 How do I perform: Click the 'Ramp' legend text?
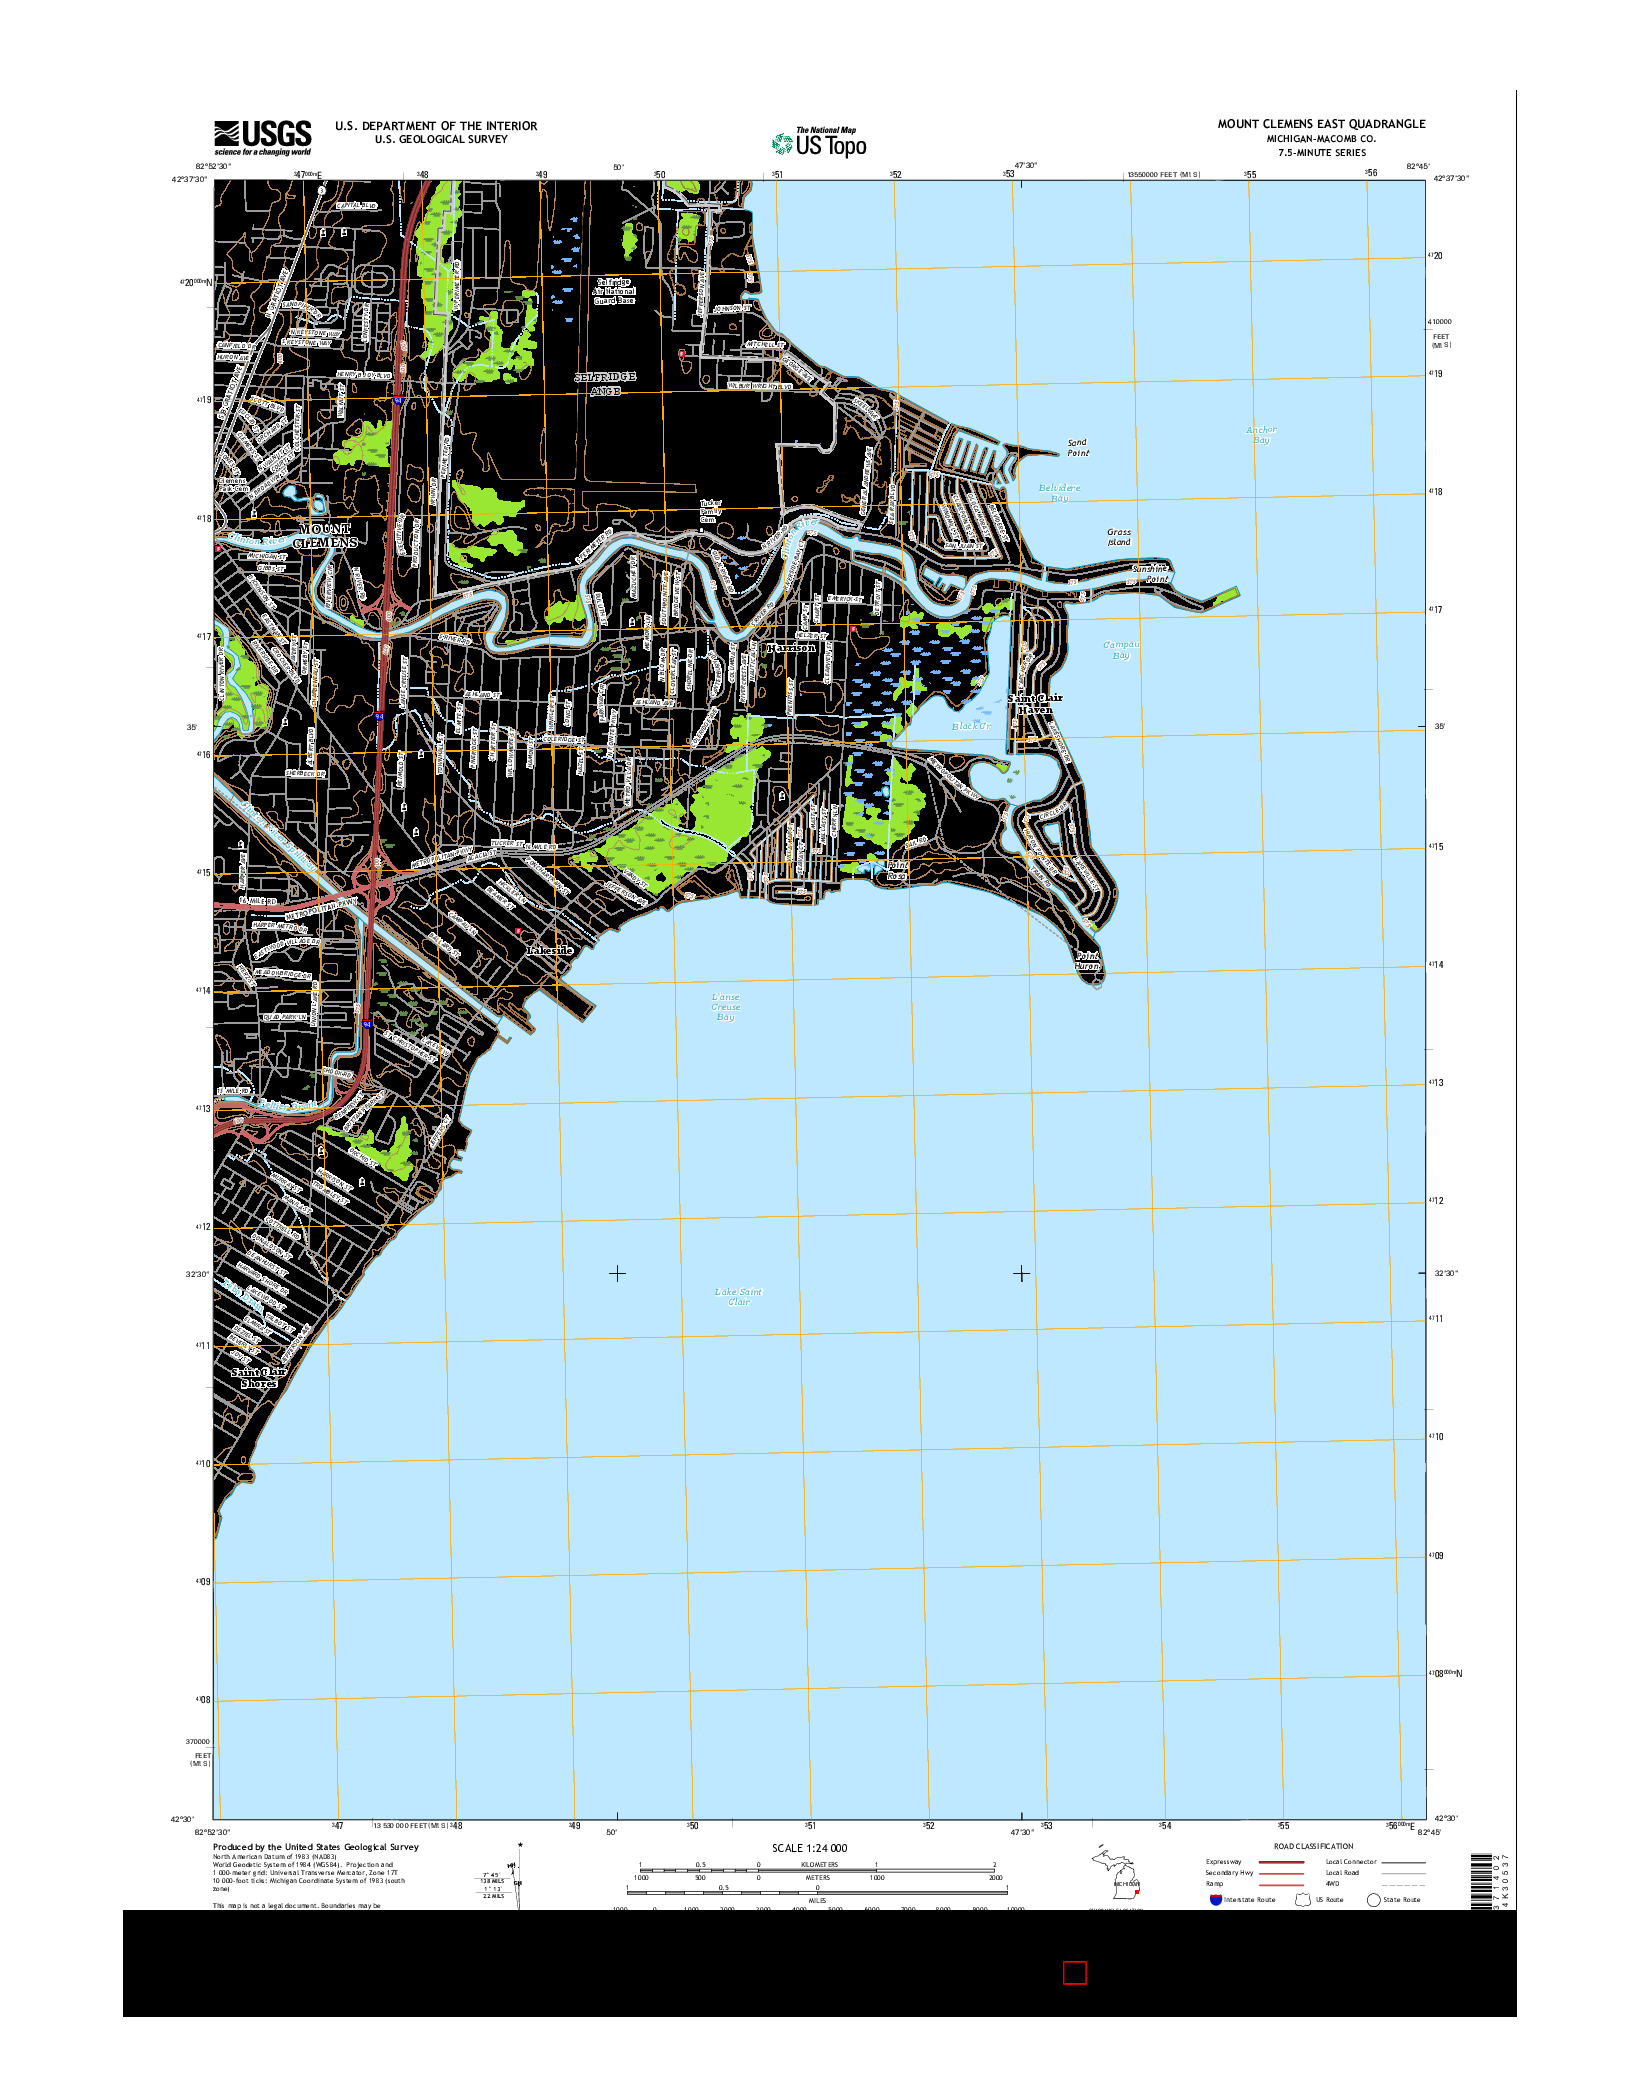[1214, 1884]
